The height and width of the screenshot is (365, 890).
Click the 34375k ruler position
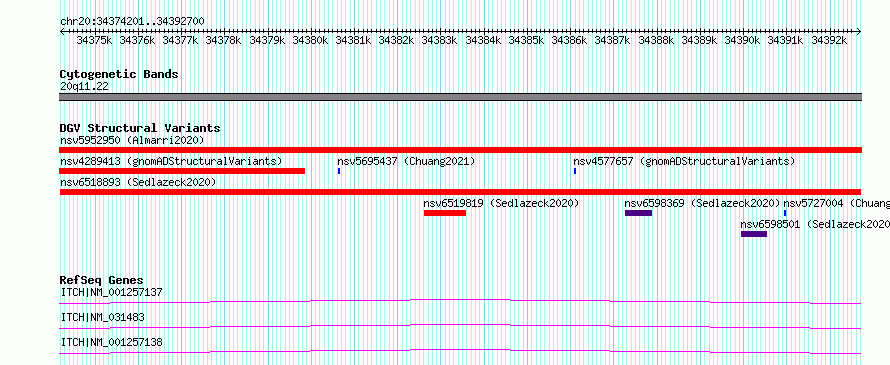point(94,40)
